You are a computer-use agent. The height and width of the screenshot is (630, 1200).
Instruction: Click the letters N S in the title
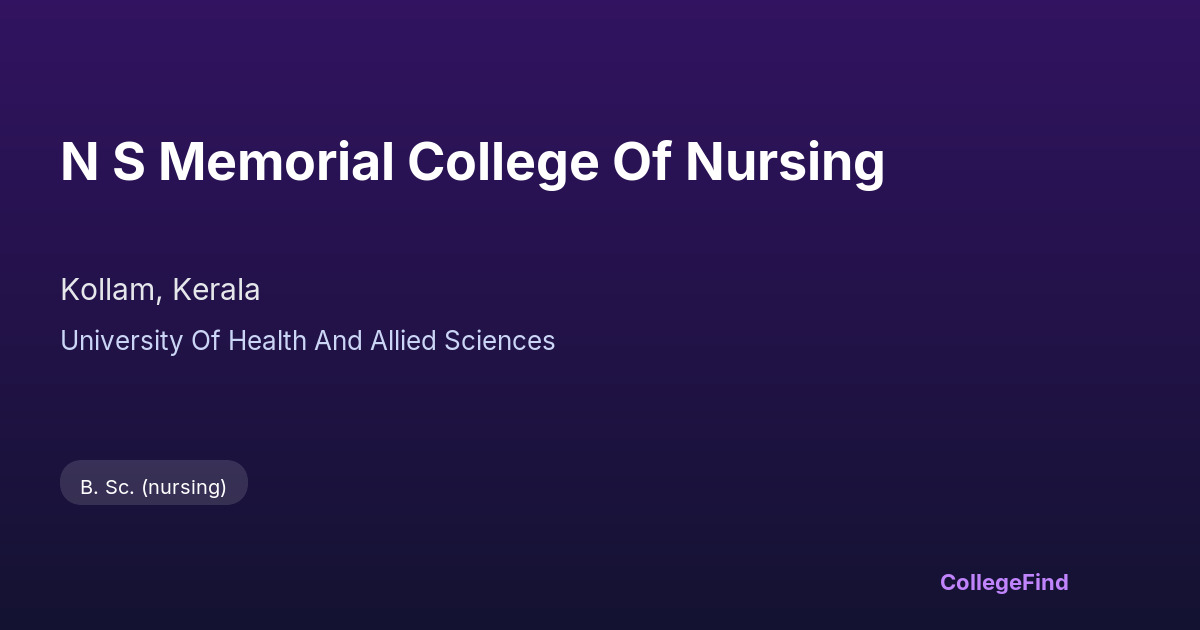click(102, 162)
